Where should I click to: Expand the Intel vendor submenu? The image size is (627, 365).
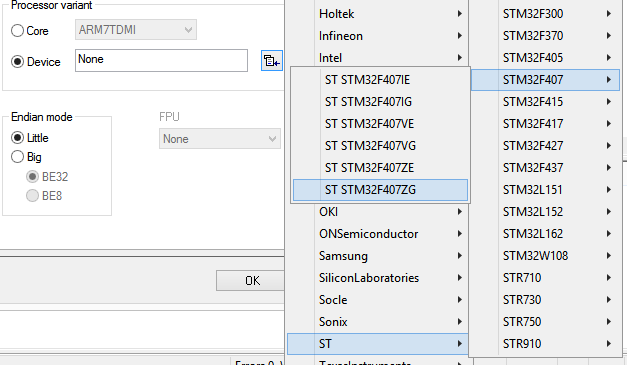[378, 58]
